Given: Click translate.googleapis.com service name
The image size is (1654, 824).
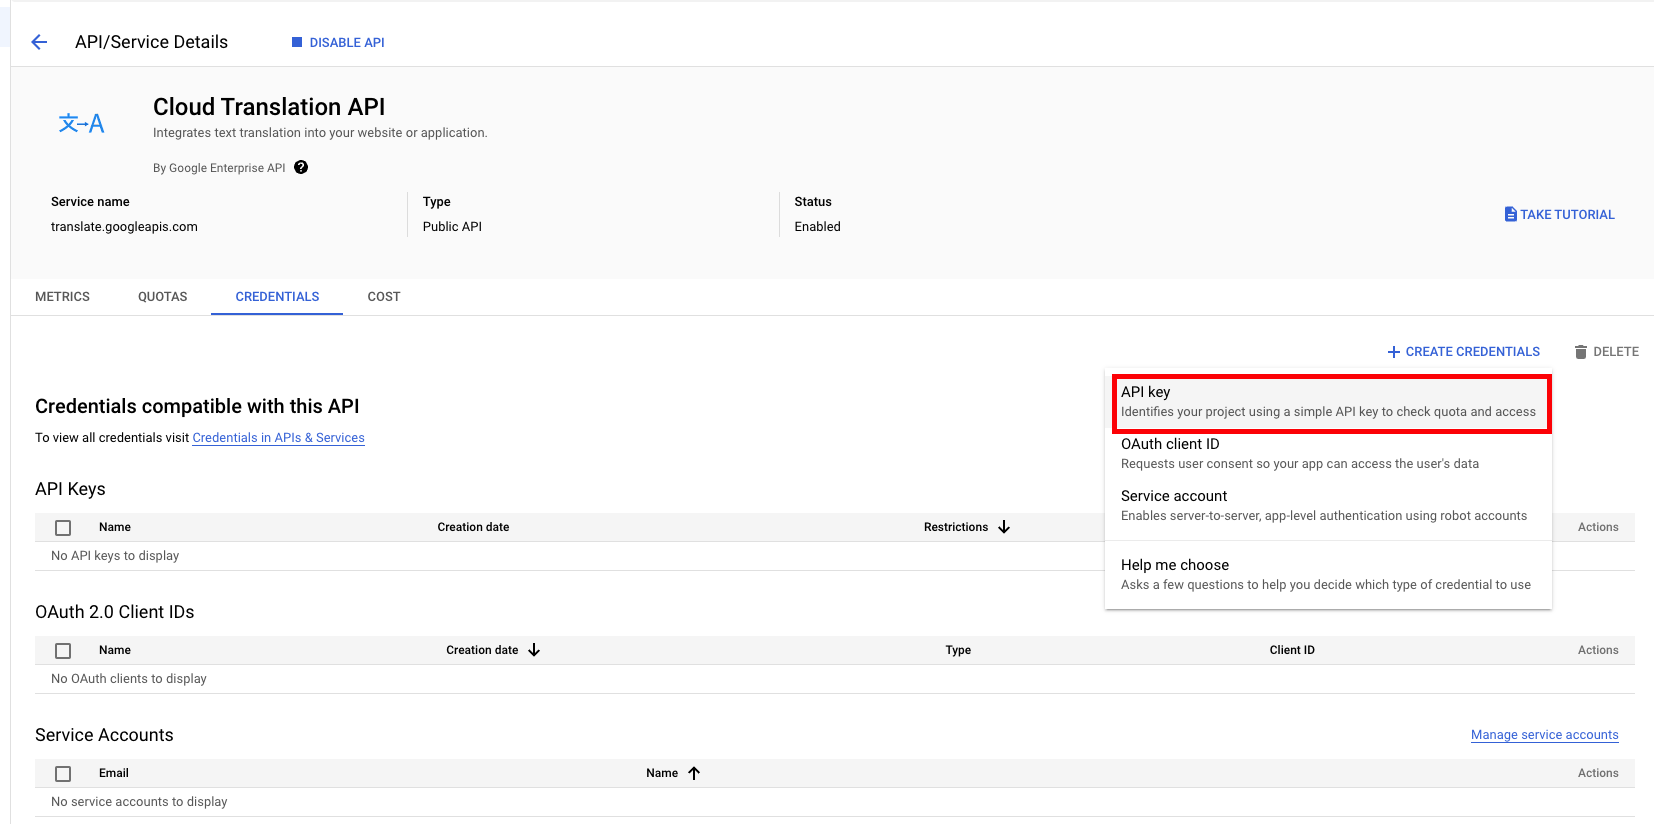Looking at the screenshot, I should pyautogui.click(x=124, y=227).
